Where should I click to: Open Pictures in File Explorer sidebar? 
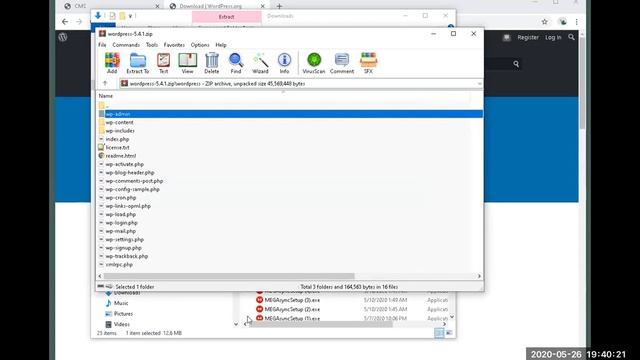coord(123,314)
